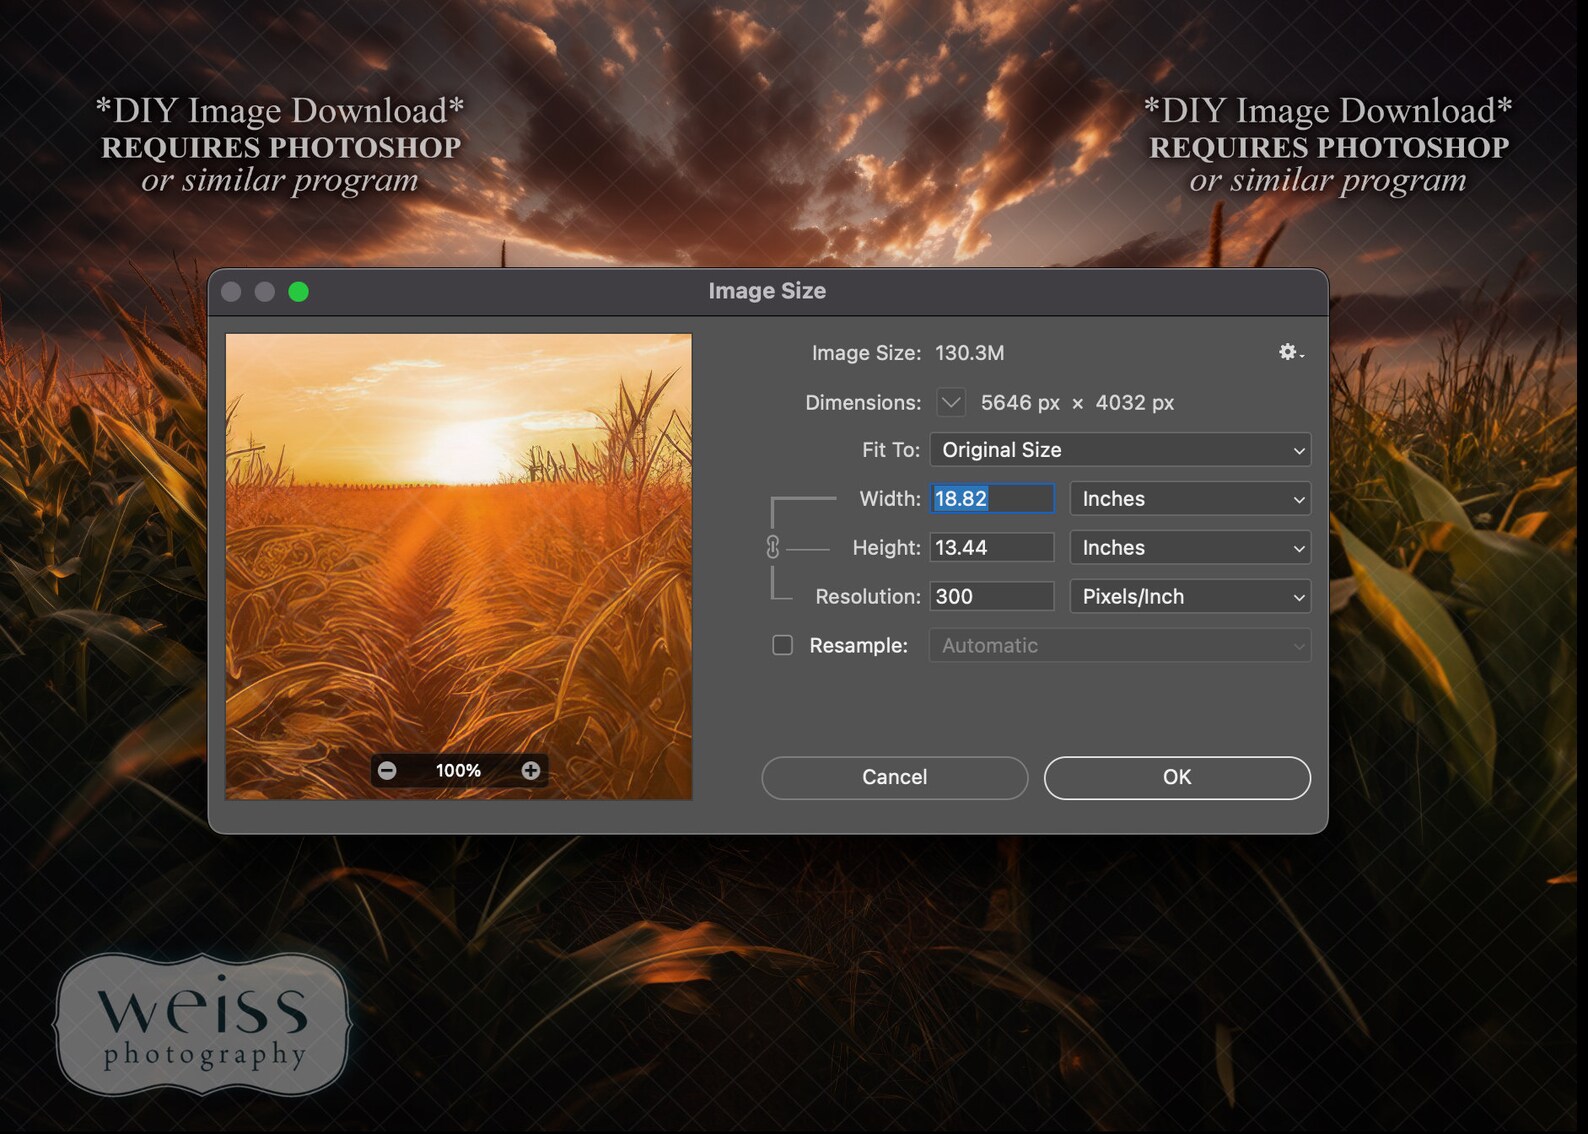
Task: Open the Fit To Original Size dropdown
Action: coord(1120,450)
